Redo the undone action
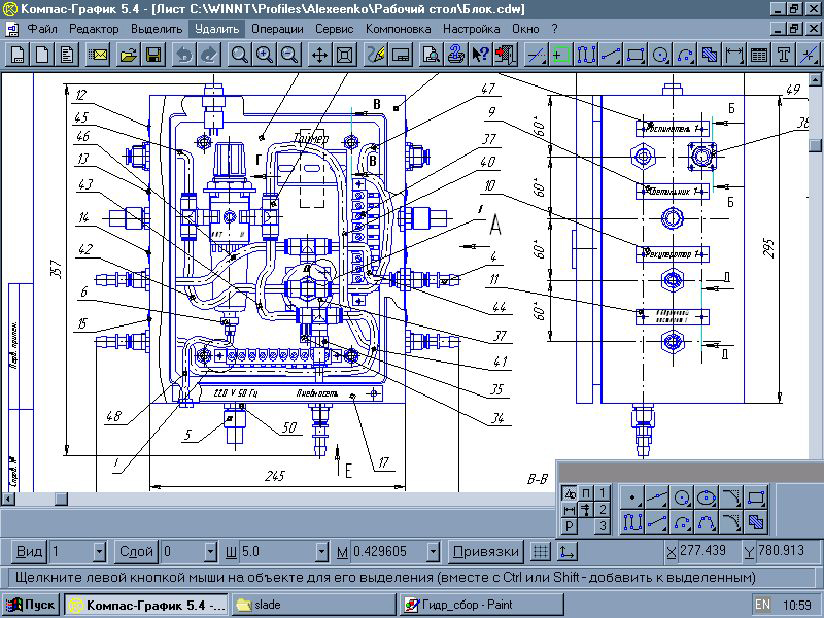The image size is (824, 618). [209, 55]
